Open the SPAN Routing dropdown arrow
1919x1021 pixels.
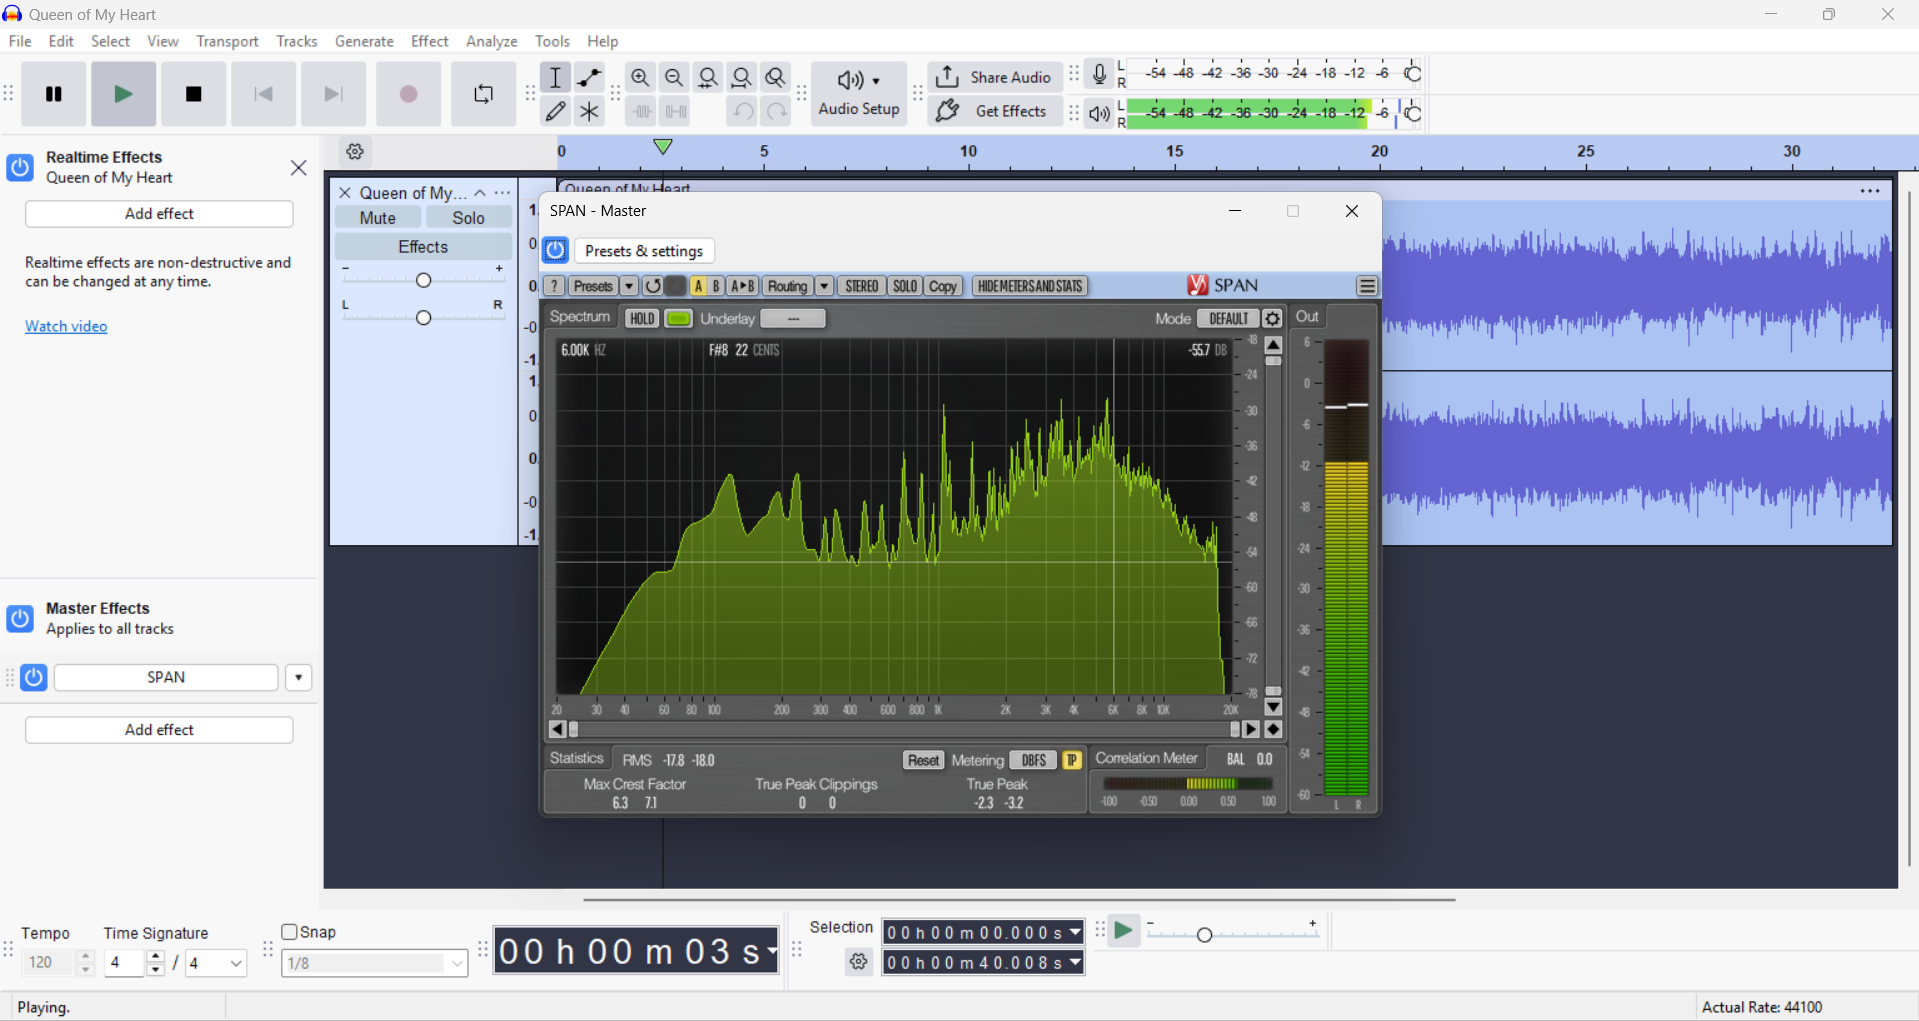[x=824, y=286]
